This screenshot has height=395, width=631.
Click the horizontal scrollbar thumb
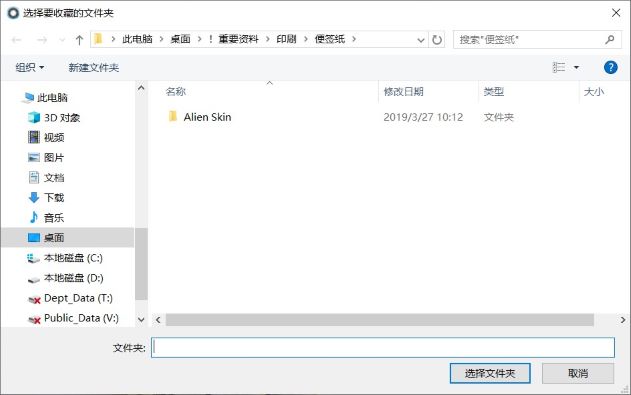point(380,320)
